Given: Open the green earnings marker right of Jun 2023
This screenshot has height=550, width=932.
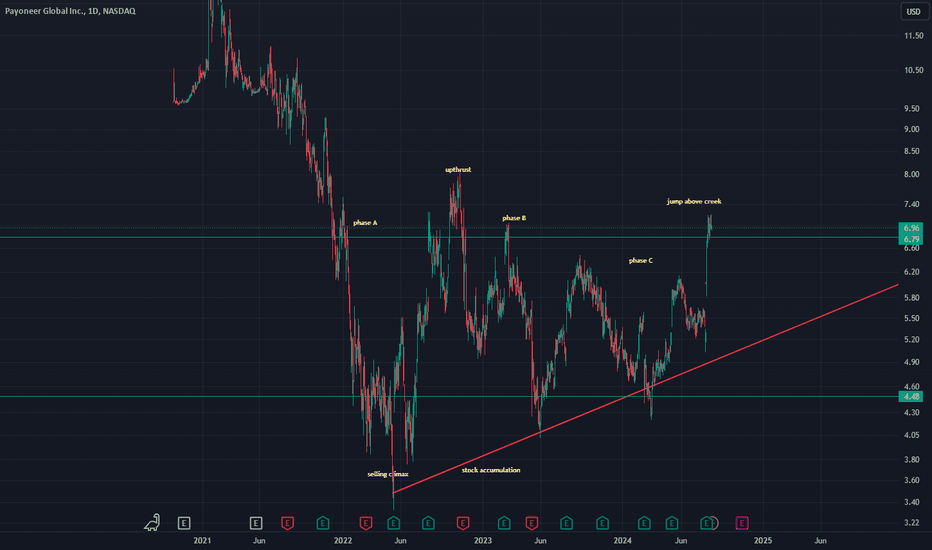Looking at the screenshot, I should click(566, 523).
